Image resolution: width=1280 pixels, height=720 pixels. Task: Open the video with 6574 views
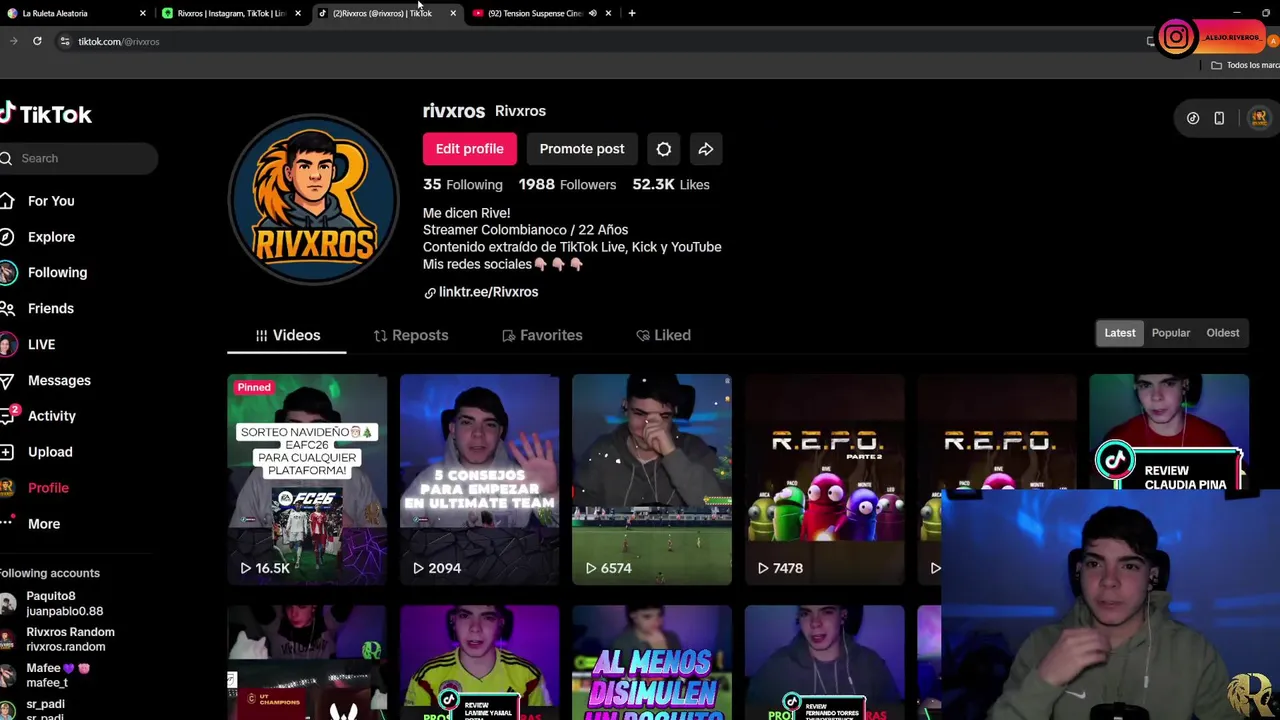pyautogui.click(x=652, y=479)
